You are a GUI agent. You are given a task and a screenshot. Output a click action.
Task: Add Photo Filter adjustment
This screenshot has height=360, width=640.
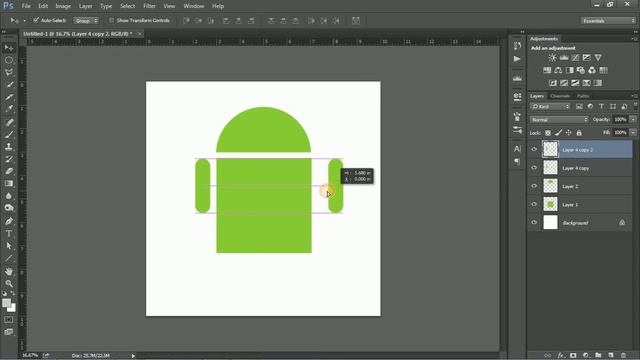pyautogui.click(x=581, y=70)
